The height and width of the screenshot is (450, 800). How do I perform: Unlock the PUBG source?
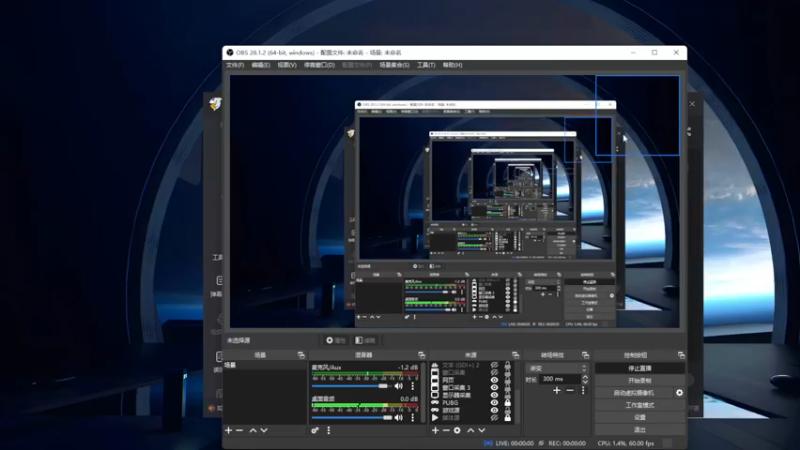(508, 403)
